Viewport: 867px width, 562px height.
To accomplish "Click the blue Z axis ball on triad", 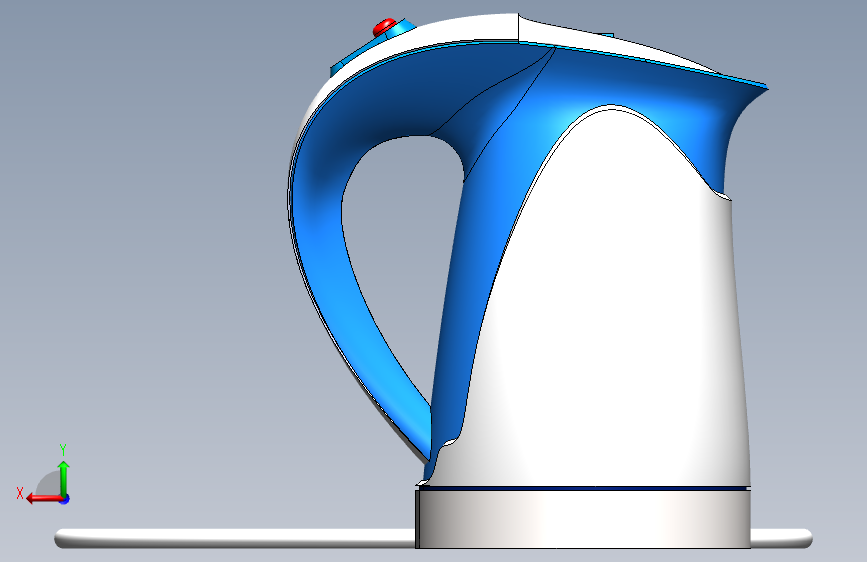I will coord(65,499).
